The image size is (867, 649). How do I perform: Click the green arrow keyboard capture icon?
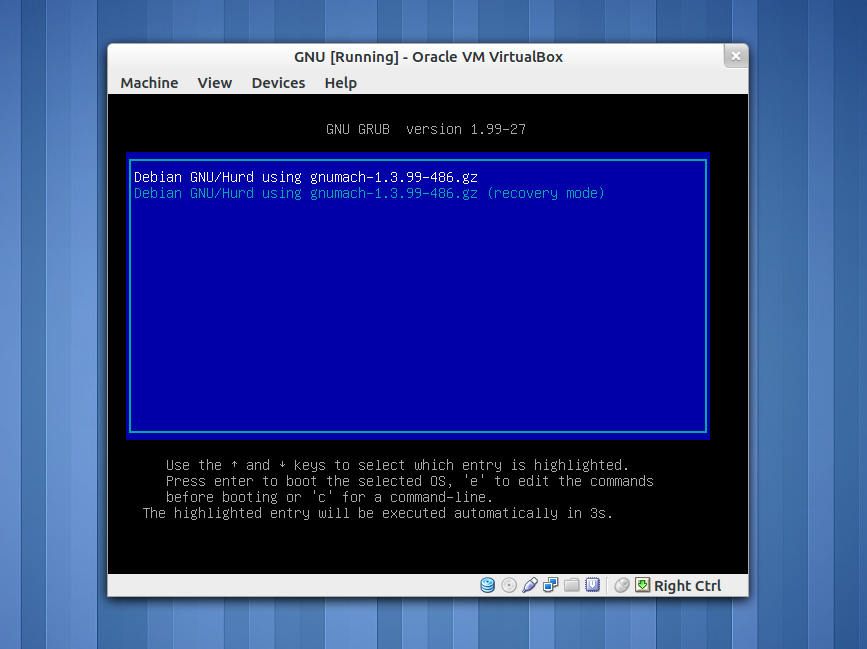point(643,585)
